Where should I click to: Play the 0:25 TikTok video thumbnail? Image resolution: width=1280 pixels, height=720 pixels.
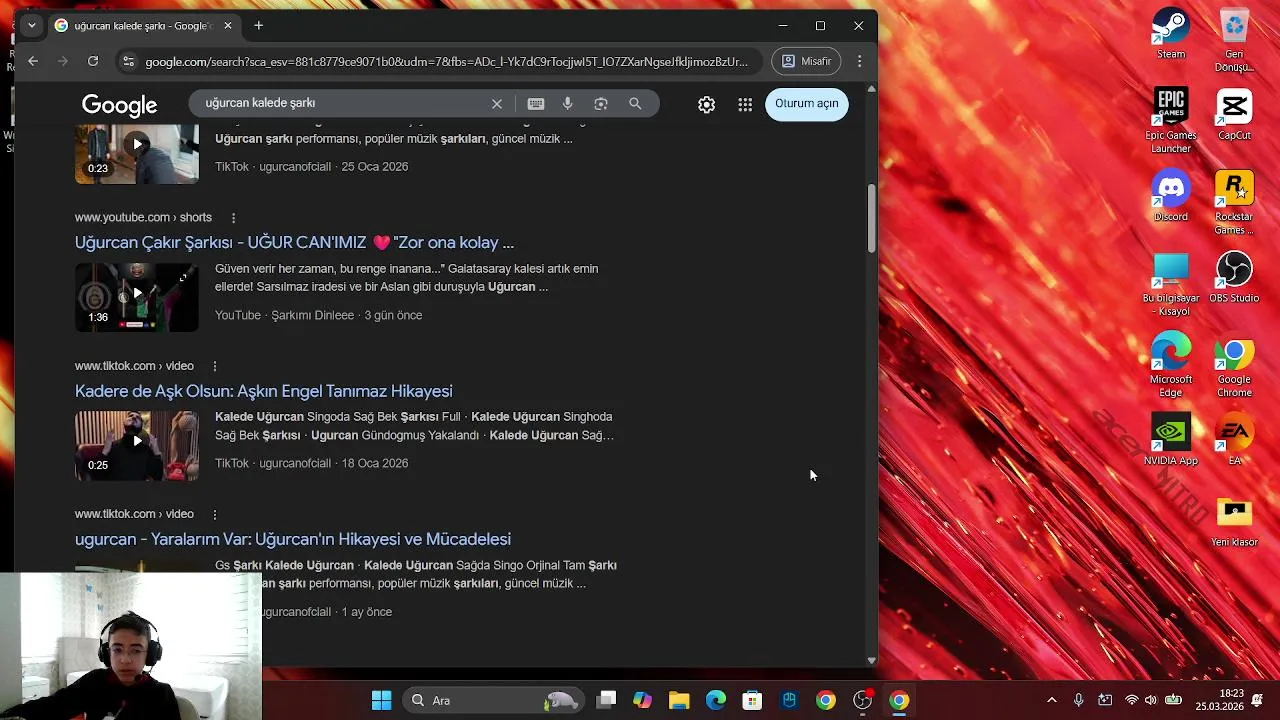click(x=137, y=446)
